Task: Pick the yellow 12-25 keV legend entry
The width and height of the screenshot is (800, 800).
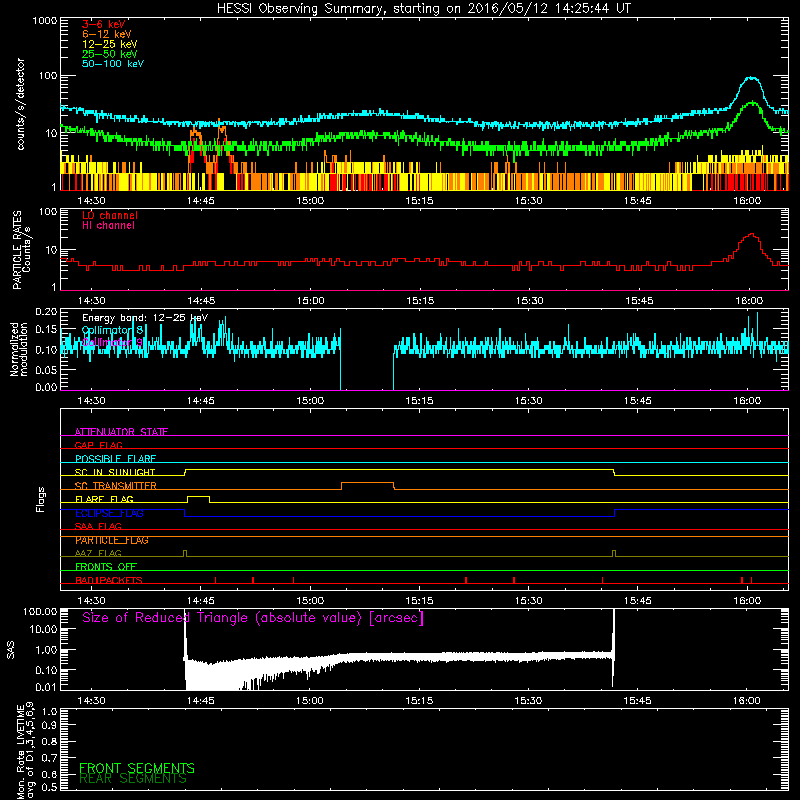Action: tap(110, 44)
